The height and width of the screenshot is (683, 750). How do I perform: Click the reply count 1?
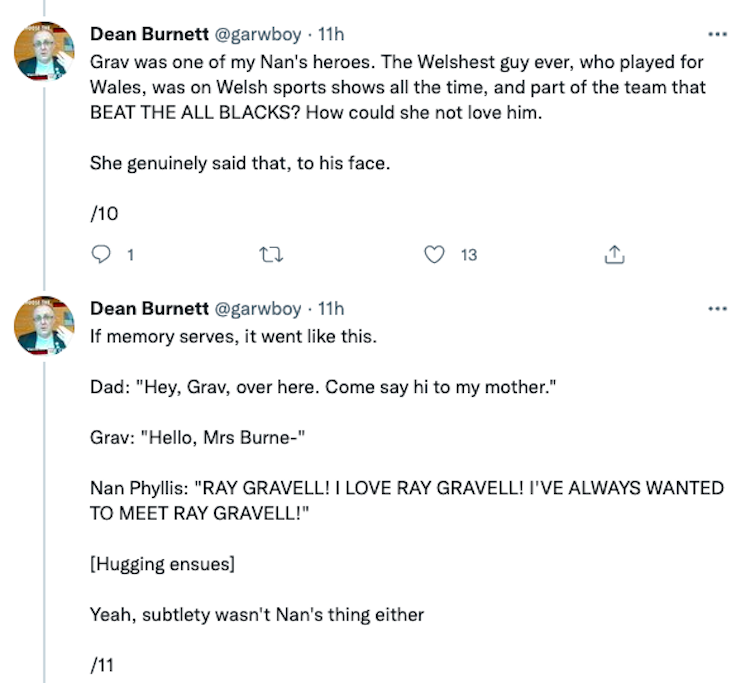pyautogui.click(x=130, y=256)
